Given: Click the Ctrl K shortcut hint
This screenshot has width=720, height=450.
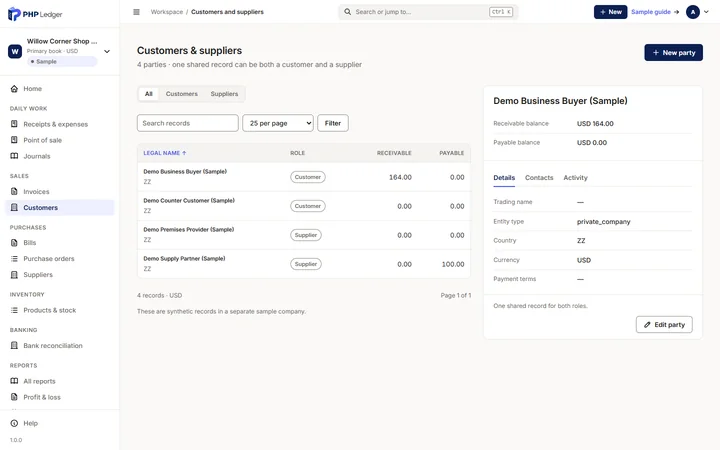Looking at the screenshot, I should pyautogui.click(x=501, y=12).
